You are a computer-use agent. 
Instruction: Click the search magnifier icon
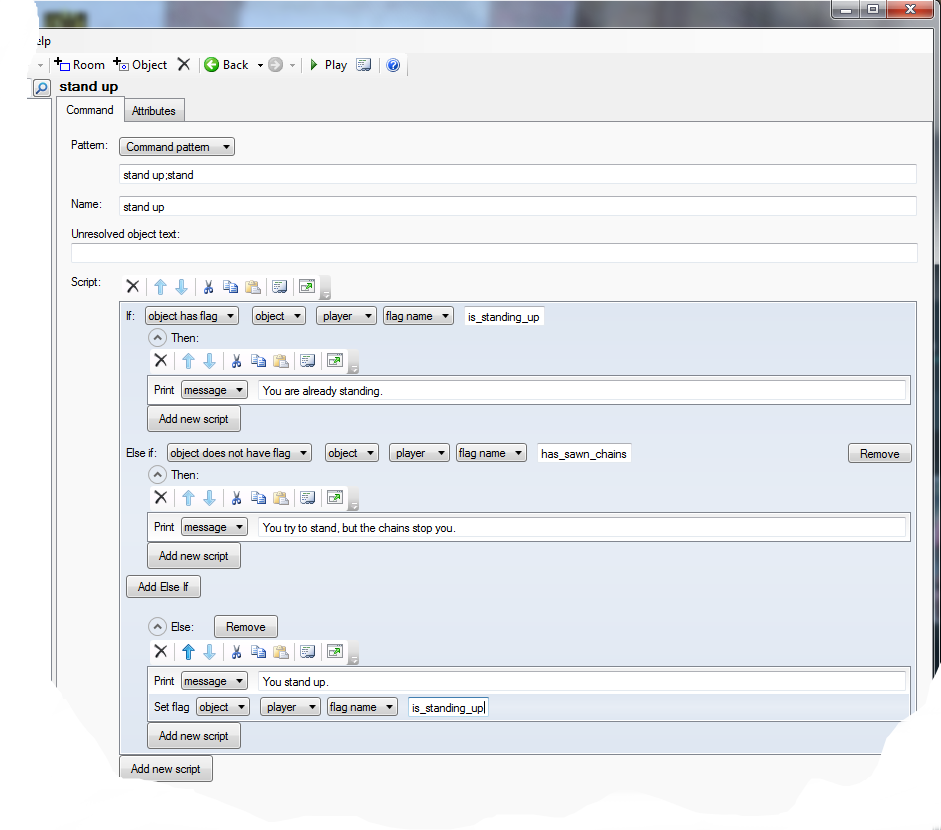pyautogui.click(x=41, y=89)
